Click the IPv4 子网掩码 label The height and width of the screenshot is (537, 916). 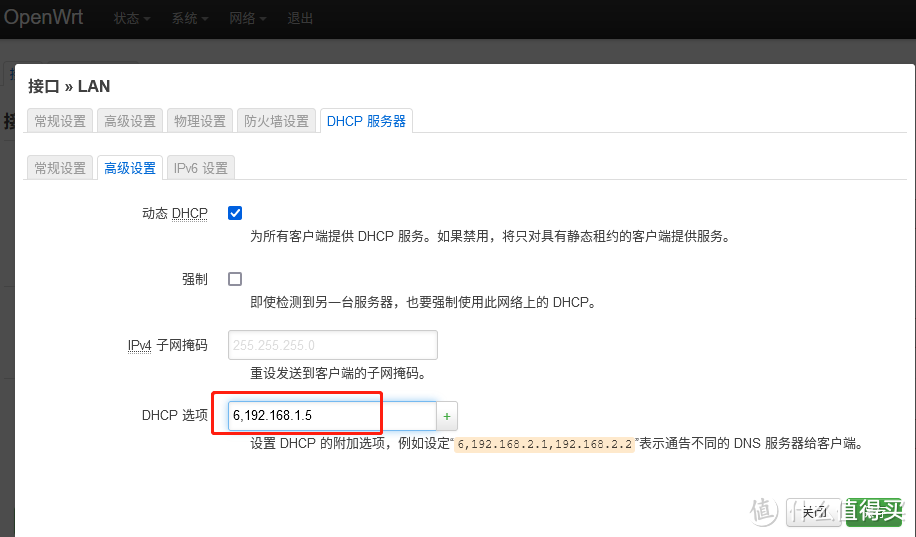click(168, 345)
